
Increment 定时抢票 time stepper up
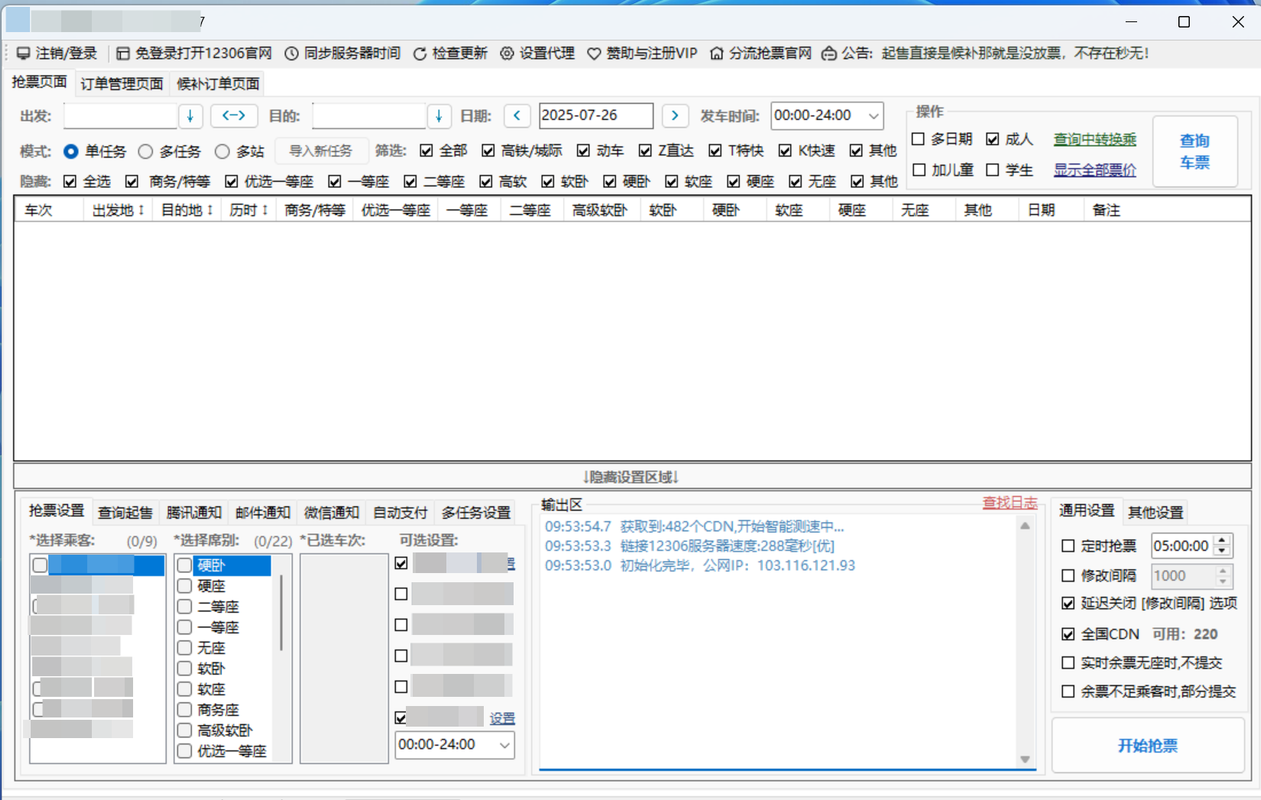1223,541
